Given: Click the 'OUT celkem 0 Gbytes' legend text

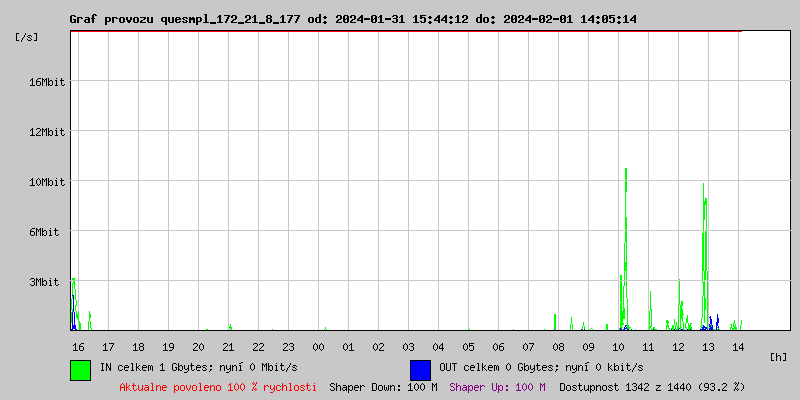Looking at the screenshot, I should [541, 367].
